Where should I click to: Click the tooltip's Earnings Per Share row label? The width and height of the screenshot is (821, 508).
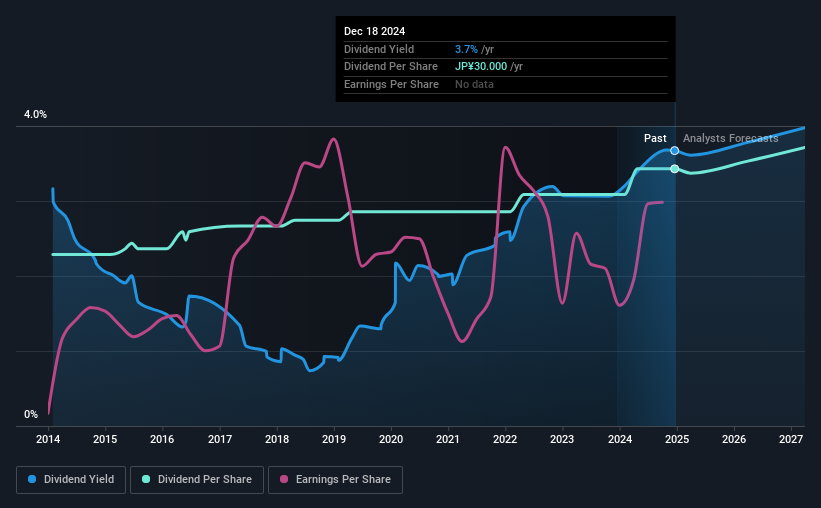pyautogui.click(x=391, y=84)
